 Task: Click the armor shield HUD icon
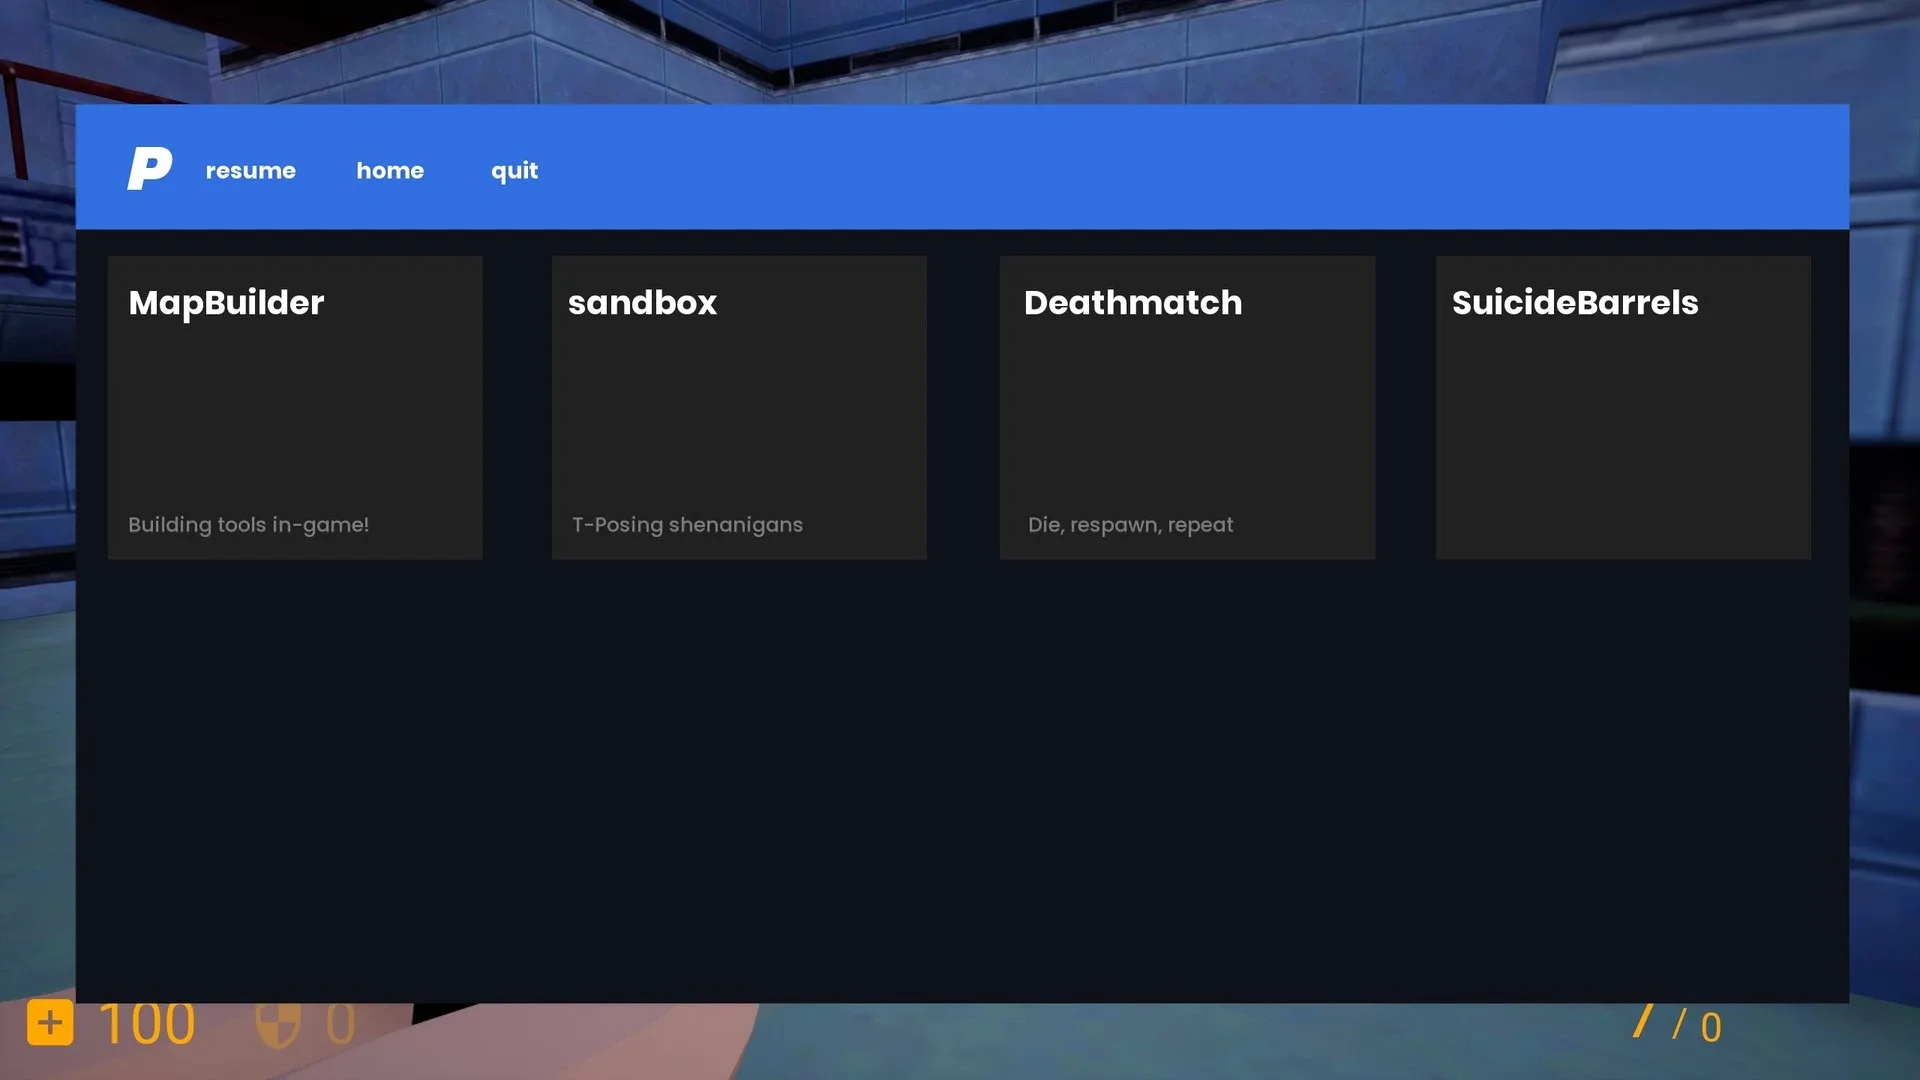click(x=277, y=1024)
